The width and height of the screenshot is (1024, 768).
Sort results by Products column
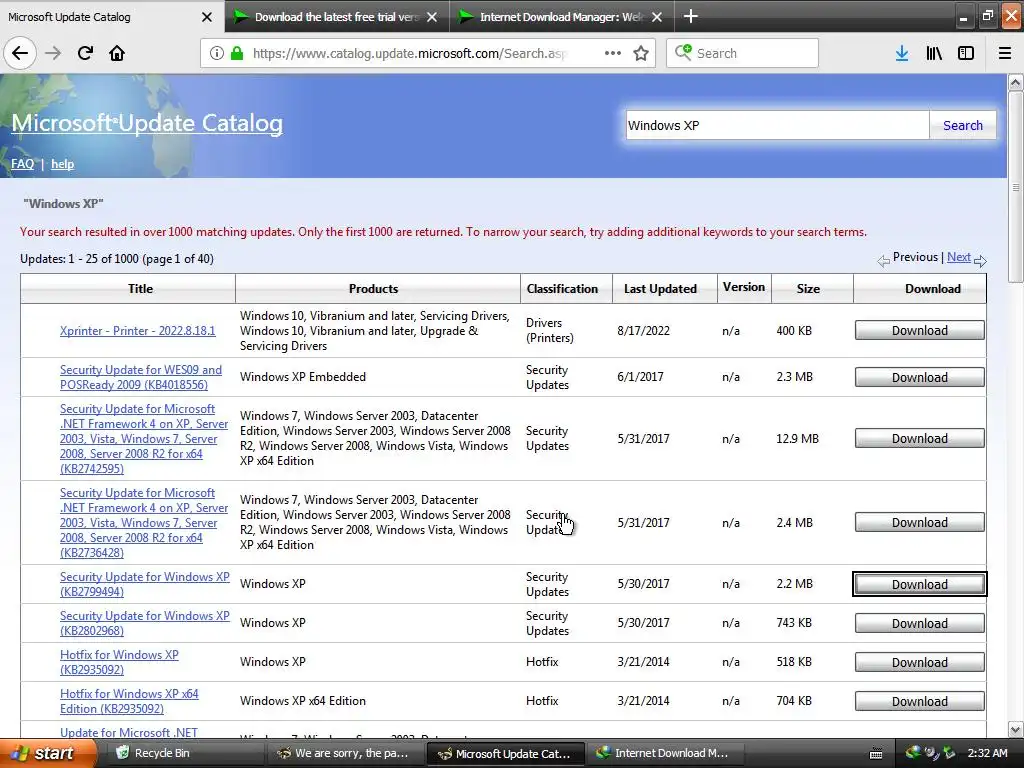tap(374, 289)
